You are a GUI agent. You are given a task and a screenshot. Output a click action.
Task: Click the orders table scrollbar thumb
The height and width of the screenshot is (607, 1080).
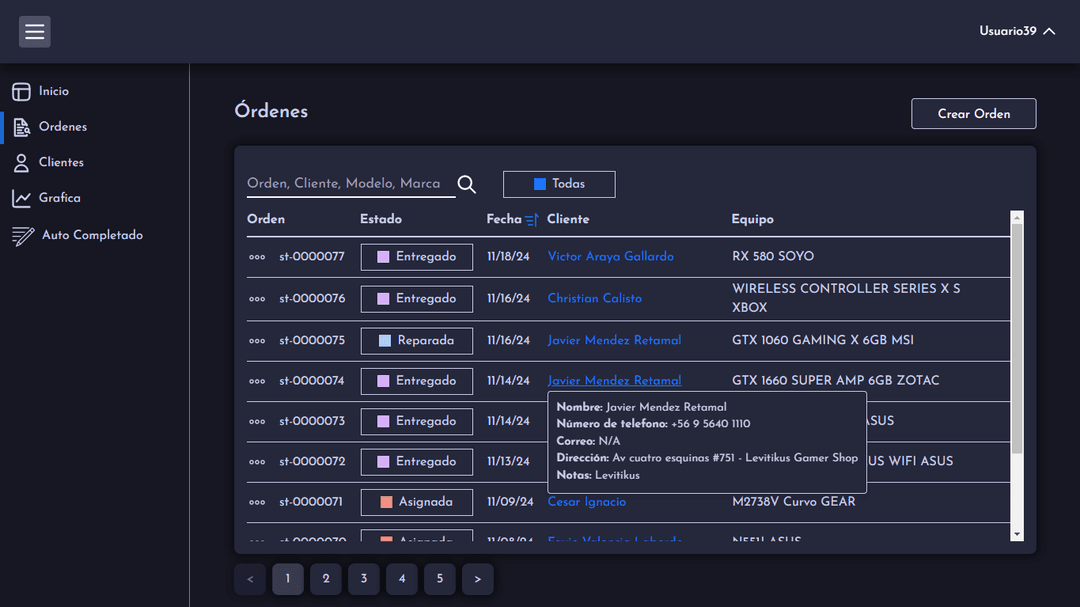pyautogui.click(x=1017, y=338)
